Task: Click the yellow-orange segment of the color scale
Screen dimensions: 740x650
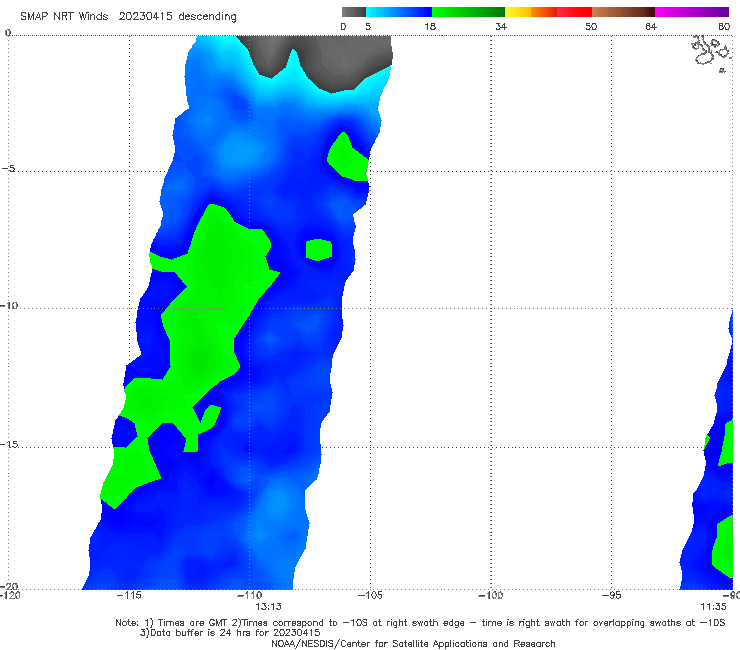Action: point(530,12)
